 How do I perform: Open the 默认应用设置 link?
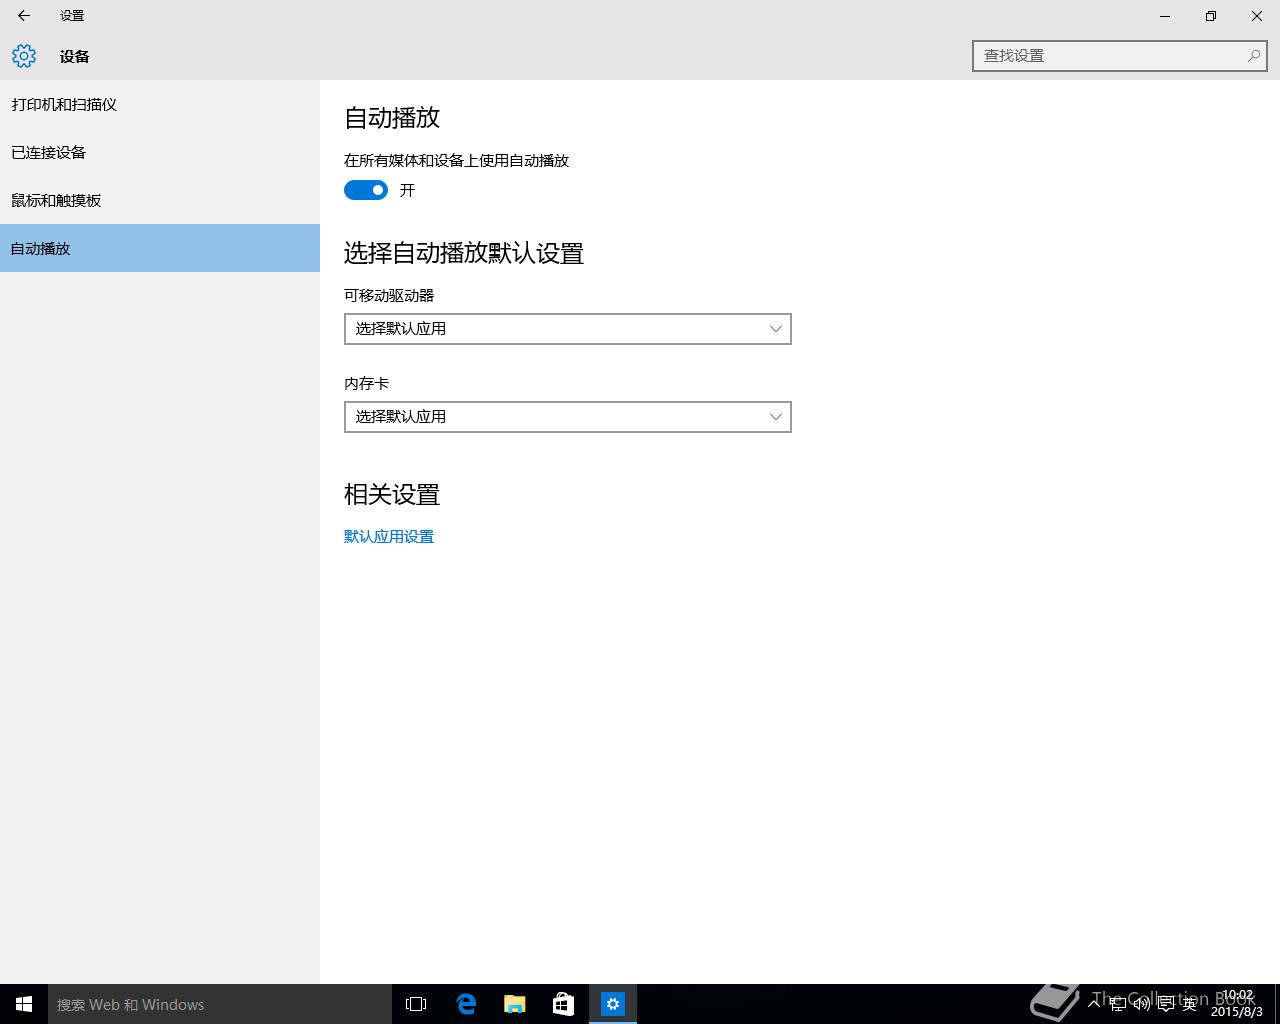click(x=389, y=537)
